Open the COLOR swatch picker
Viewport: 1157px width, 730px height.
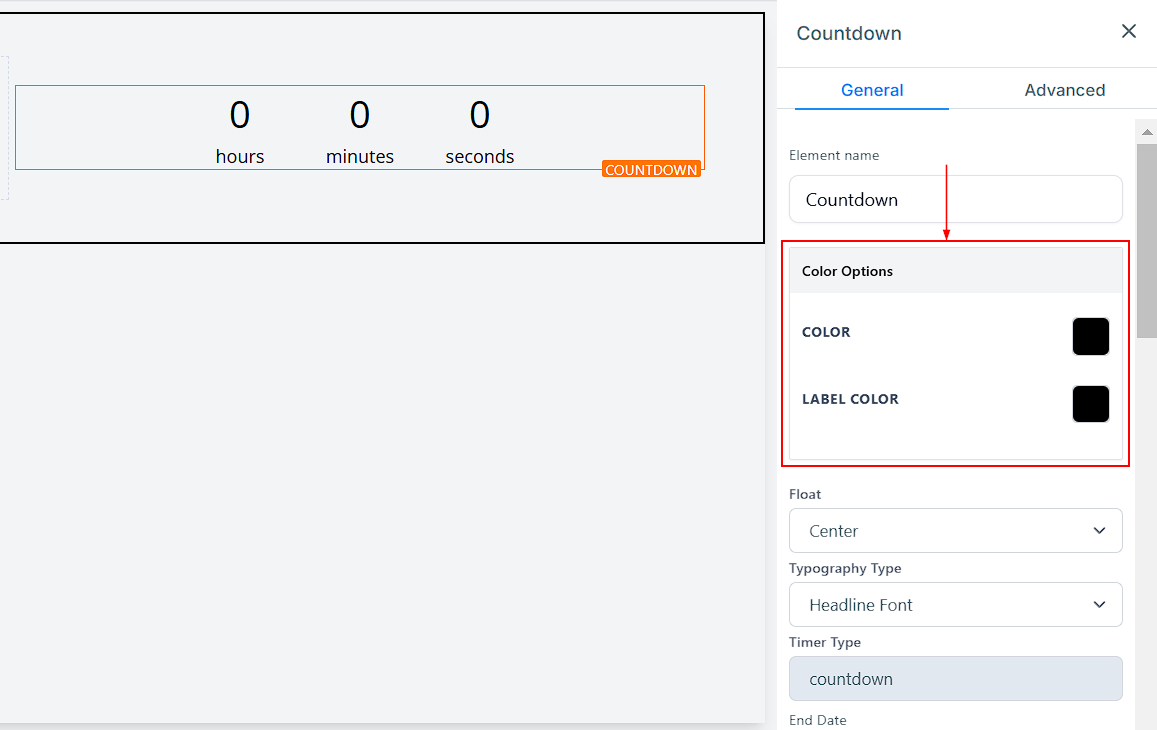1090,337
